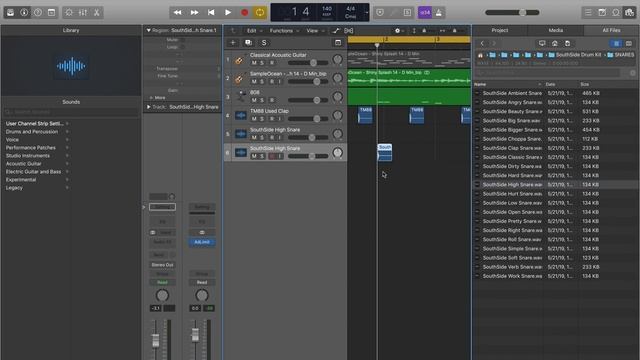Click the file browser search field
The height and width of the screenshot is (360, 640).
547,73
